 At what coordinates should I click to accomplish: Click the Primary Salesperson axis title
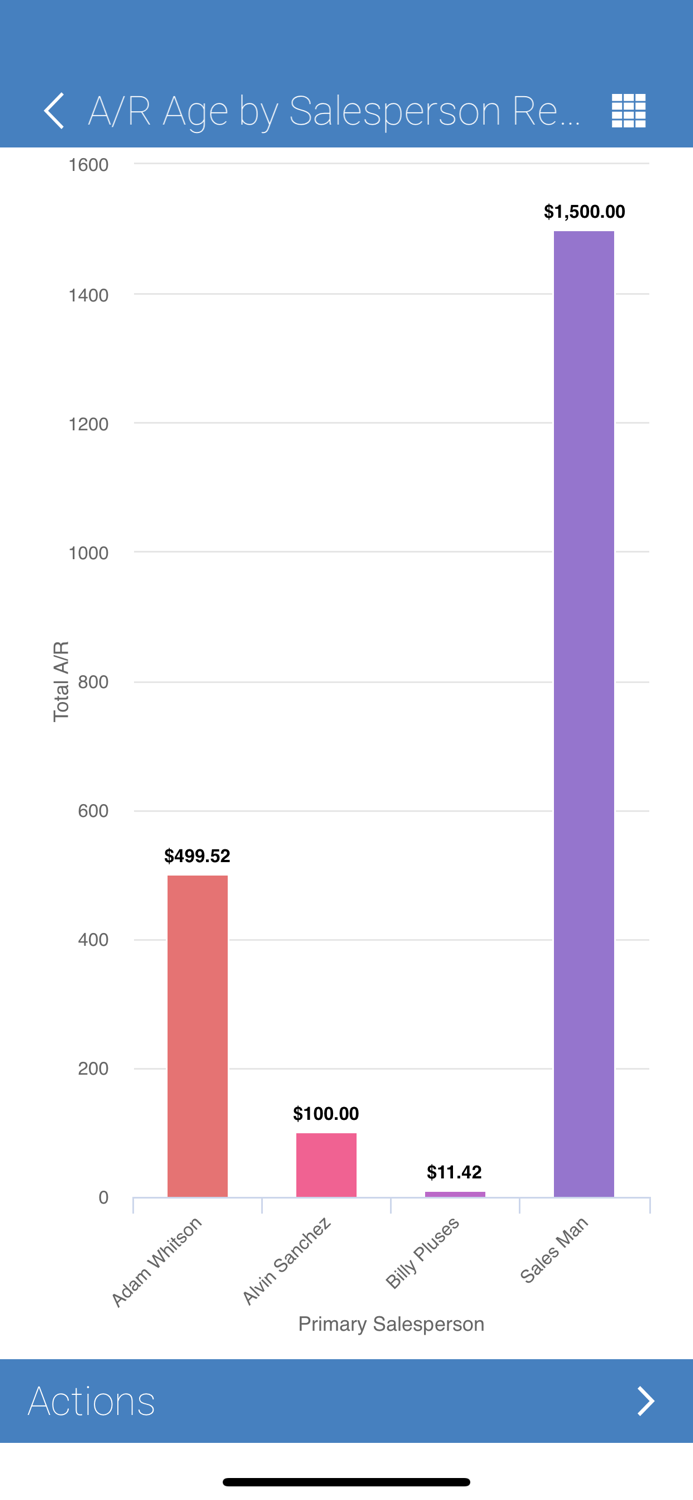[x=391, y=1324]
